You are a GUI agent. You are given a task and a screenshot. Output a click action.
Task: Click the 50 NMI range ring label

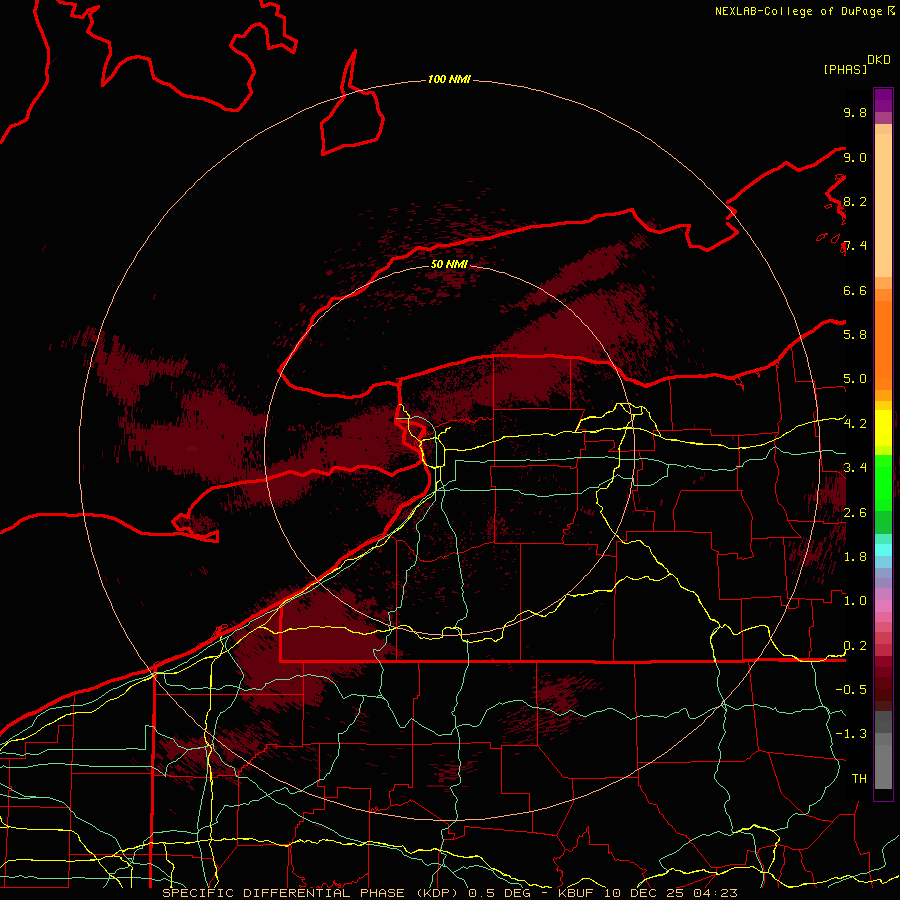[x=449, y=264]
